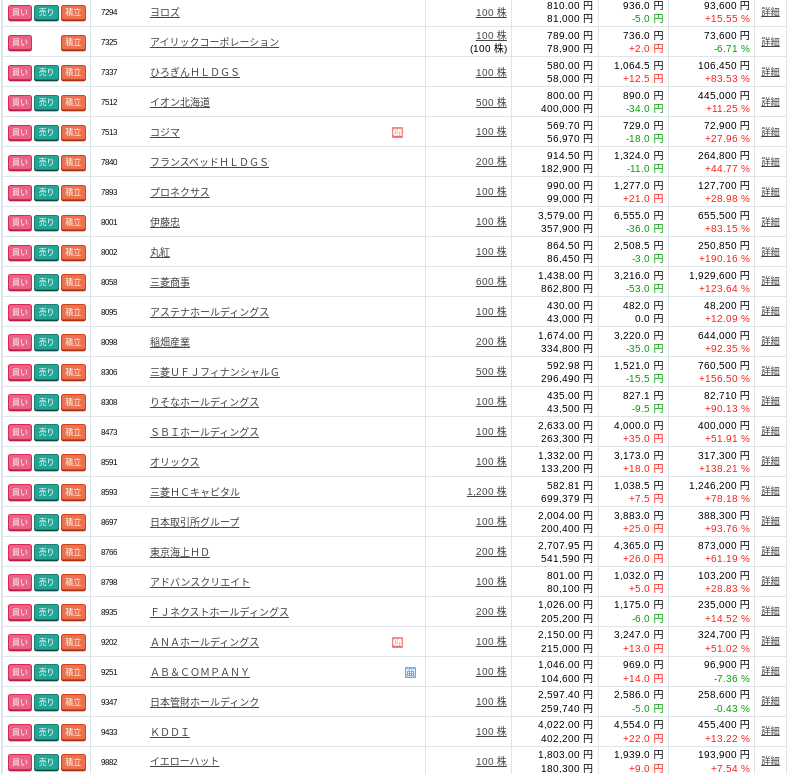Select the 1,929,600 円 valuation for 三菱商事
787x774 pixels.
(719, 276)
